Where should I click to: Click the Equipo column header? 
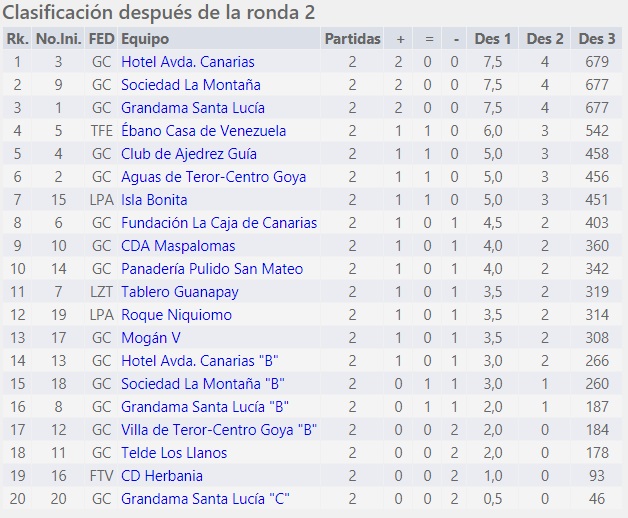click(x=145, y=39)
